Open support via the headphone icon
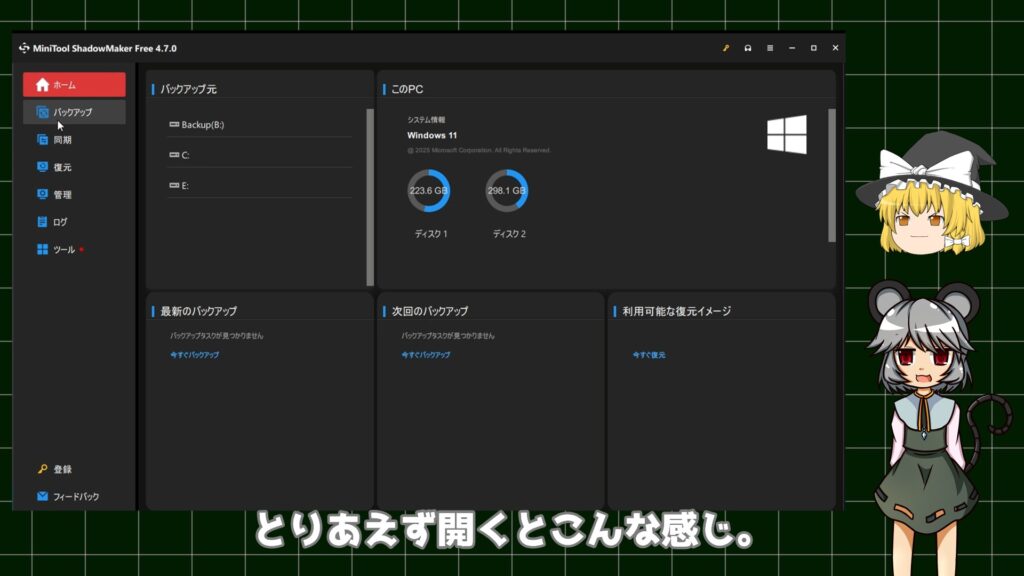The height and width of the screenshot is (576, 1024). [x=748, y=48]
